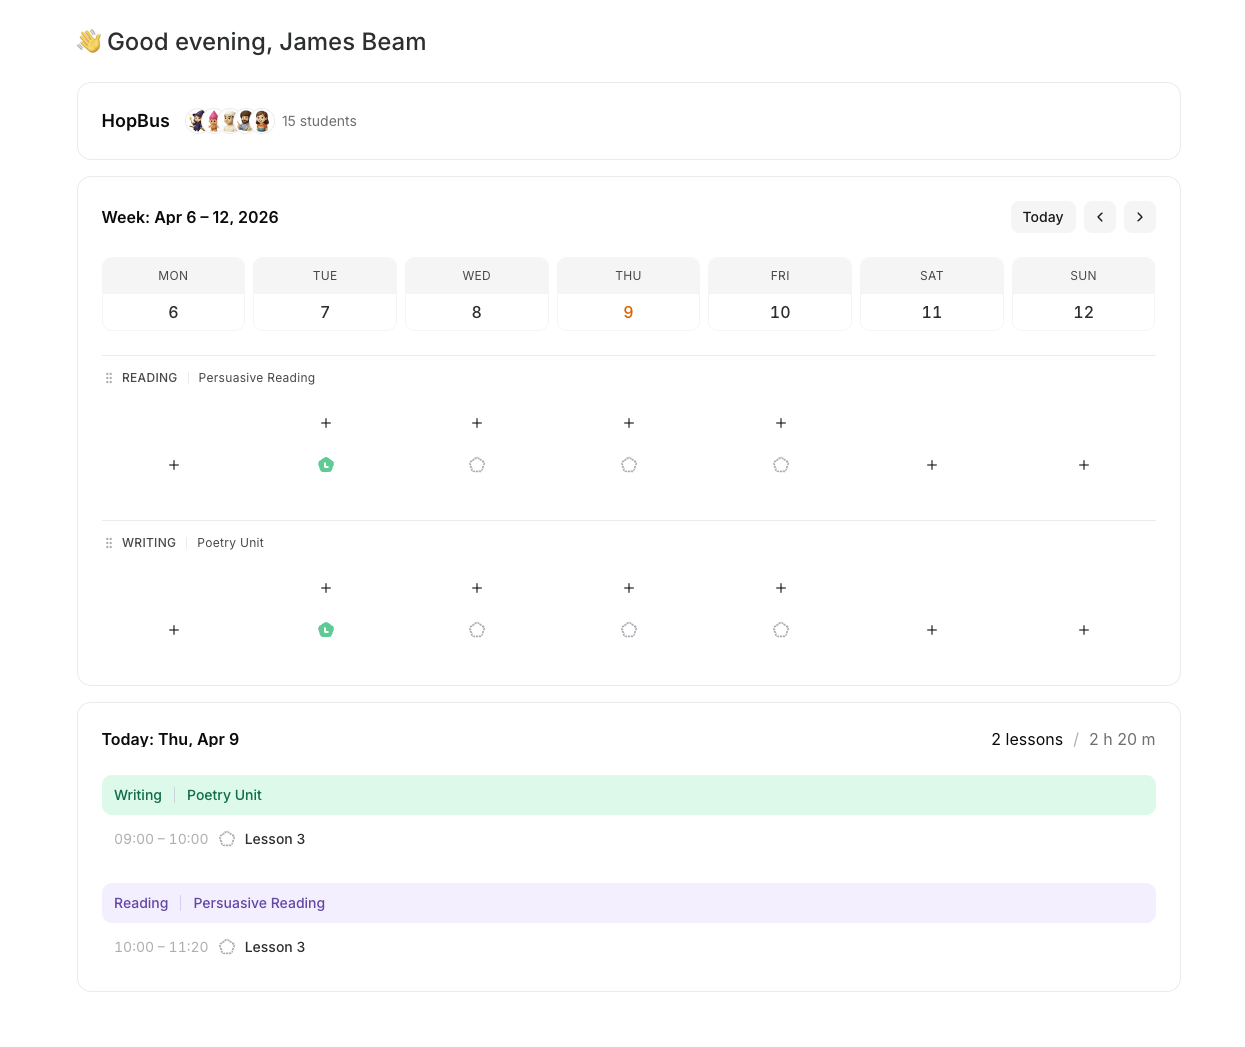Add extra Writing lesson on Wednesday
This screenshot has height=1047, width=1245.
coord(477,588)
